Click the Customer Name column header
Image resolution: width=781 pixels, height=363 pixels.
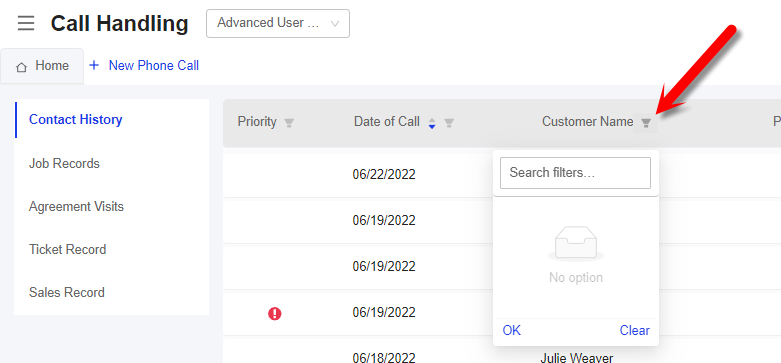pyautogui.click(x=588, y=121)
